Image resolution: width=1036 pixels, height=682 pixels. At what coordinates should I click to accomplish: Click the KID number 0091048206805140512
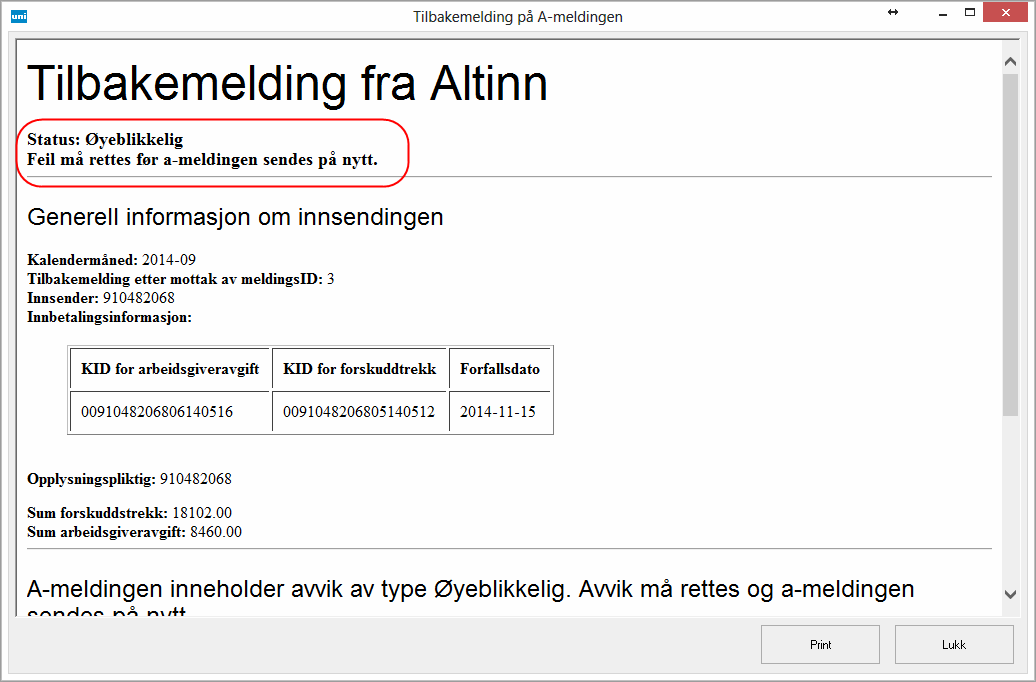point(359,412)
